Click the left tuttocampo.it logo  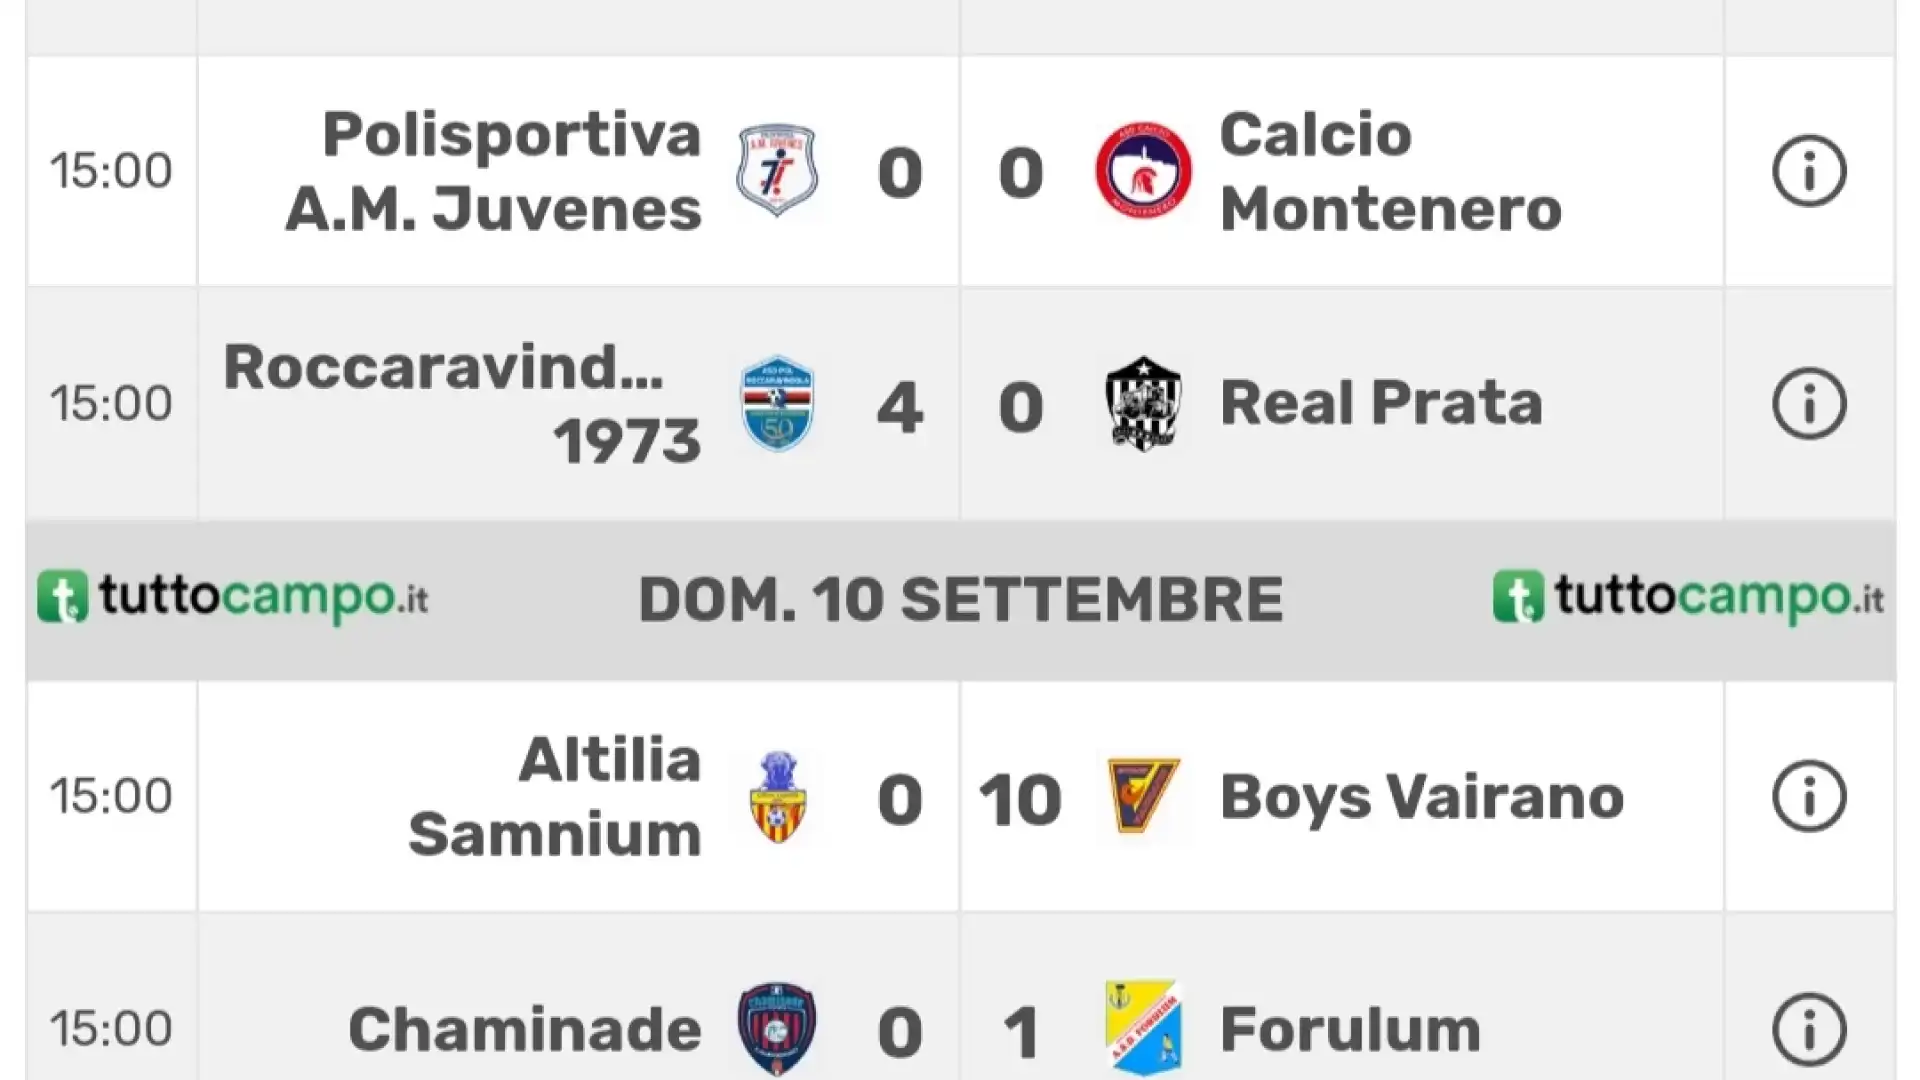pos(233,597)
